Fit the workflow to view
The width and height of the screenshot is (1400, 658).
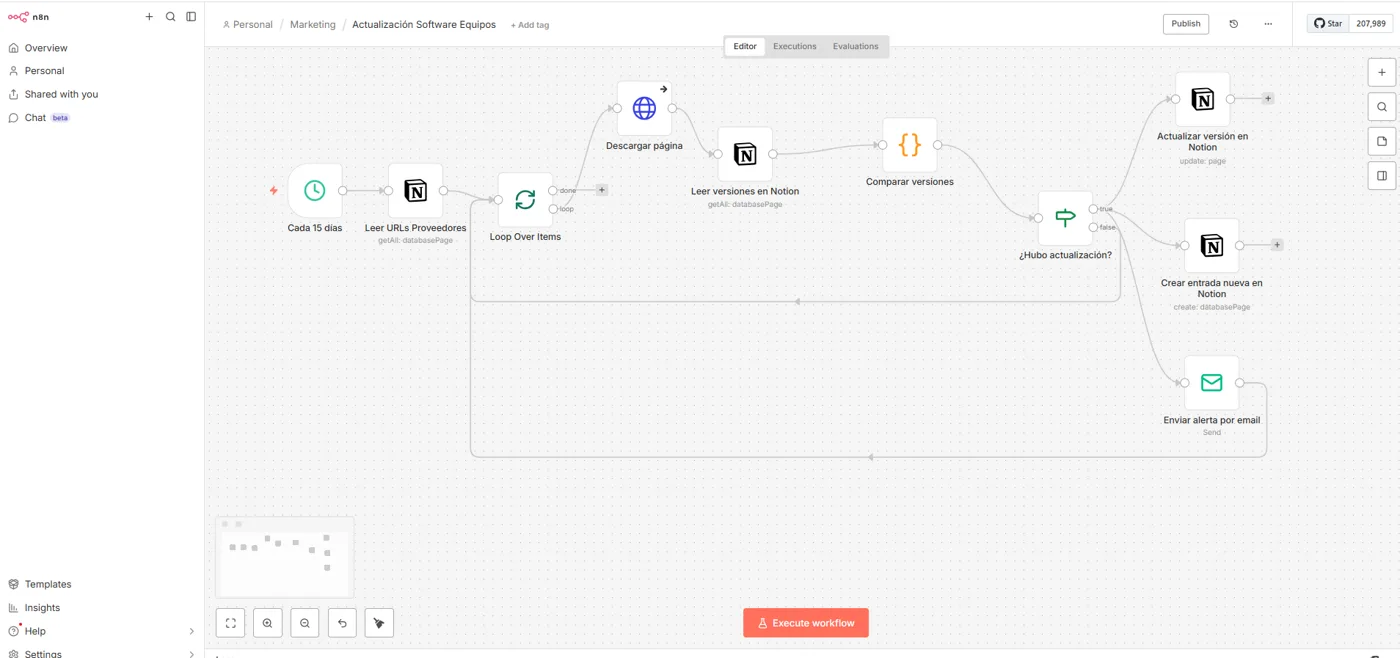coord(231,623)
